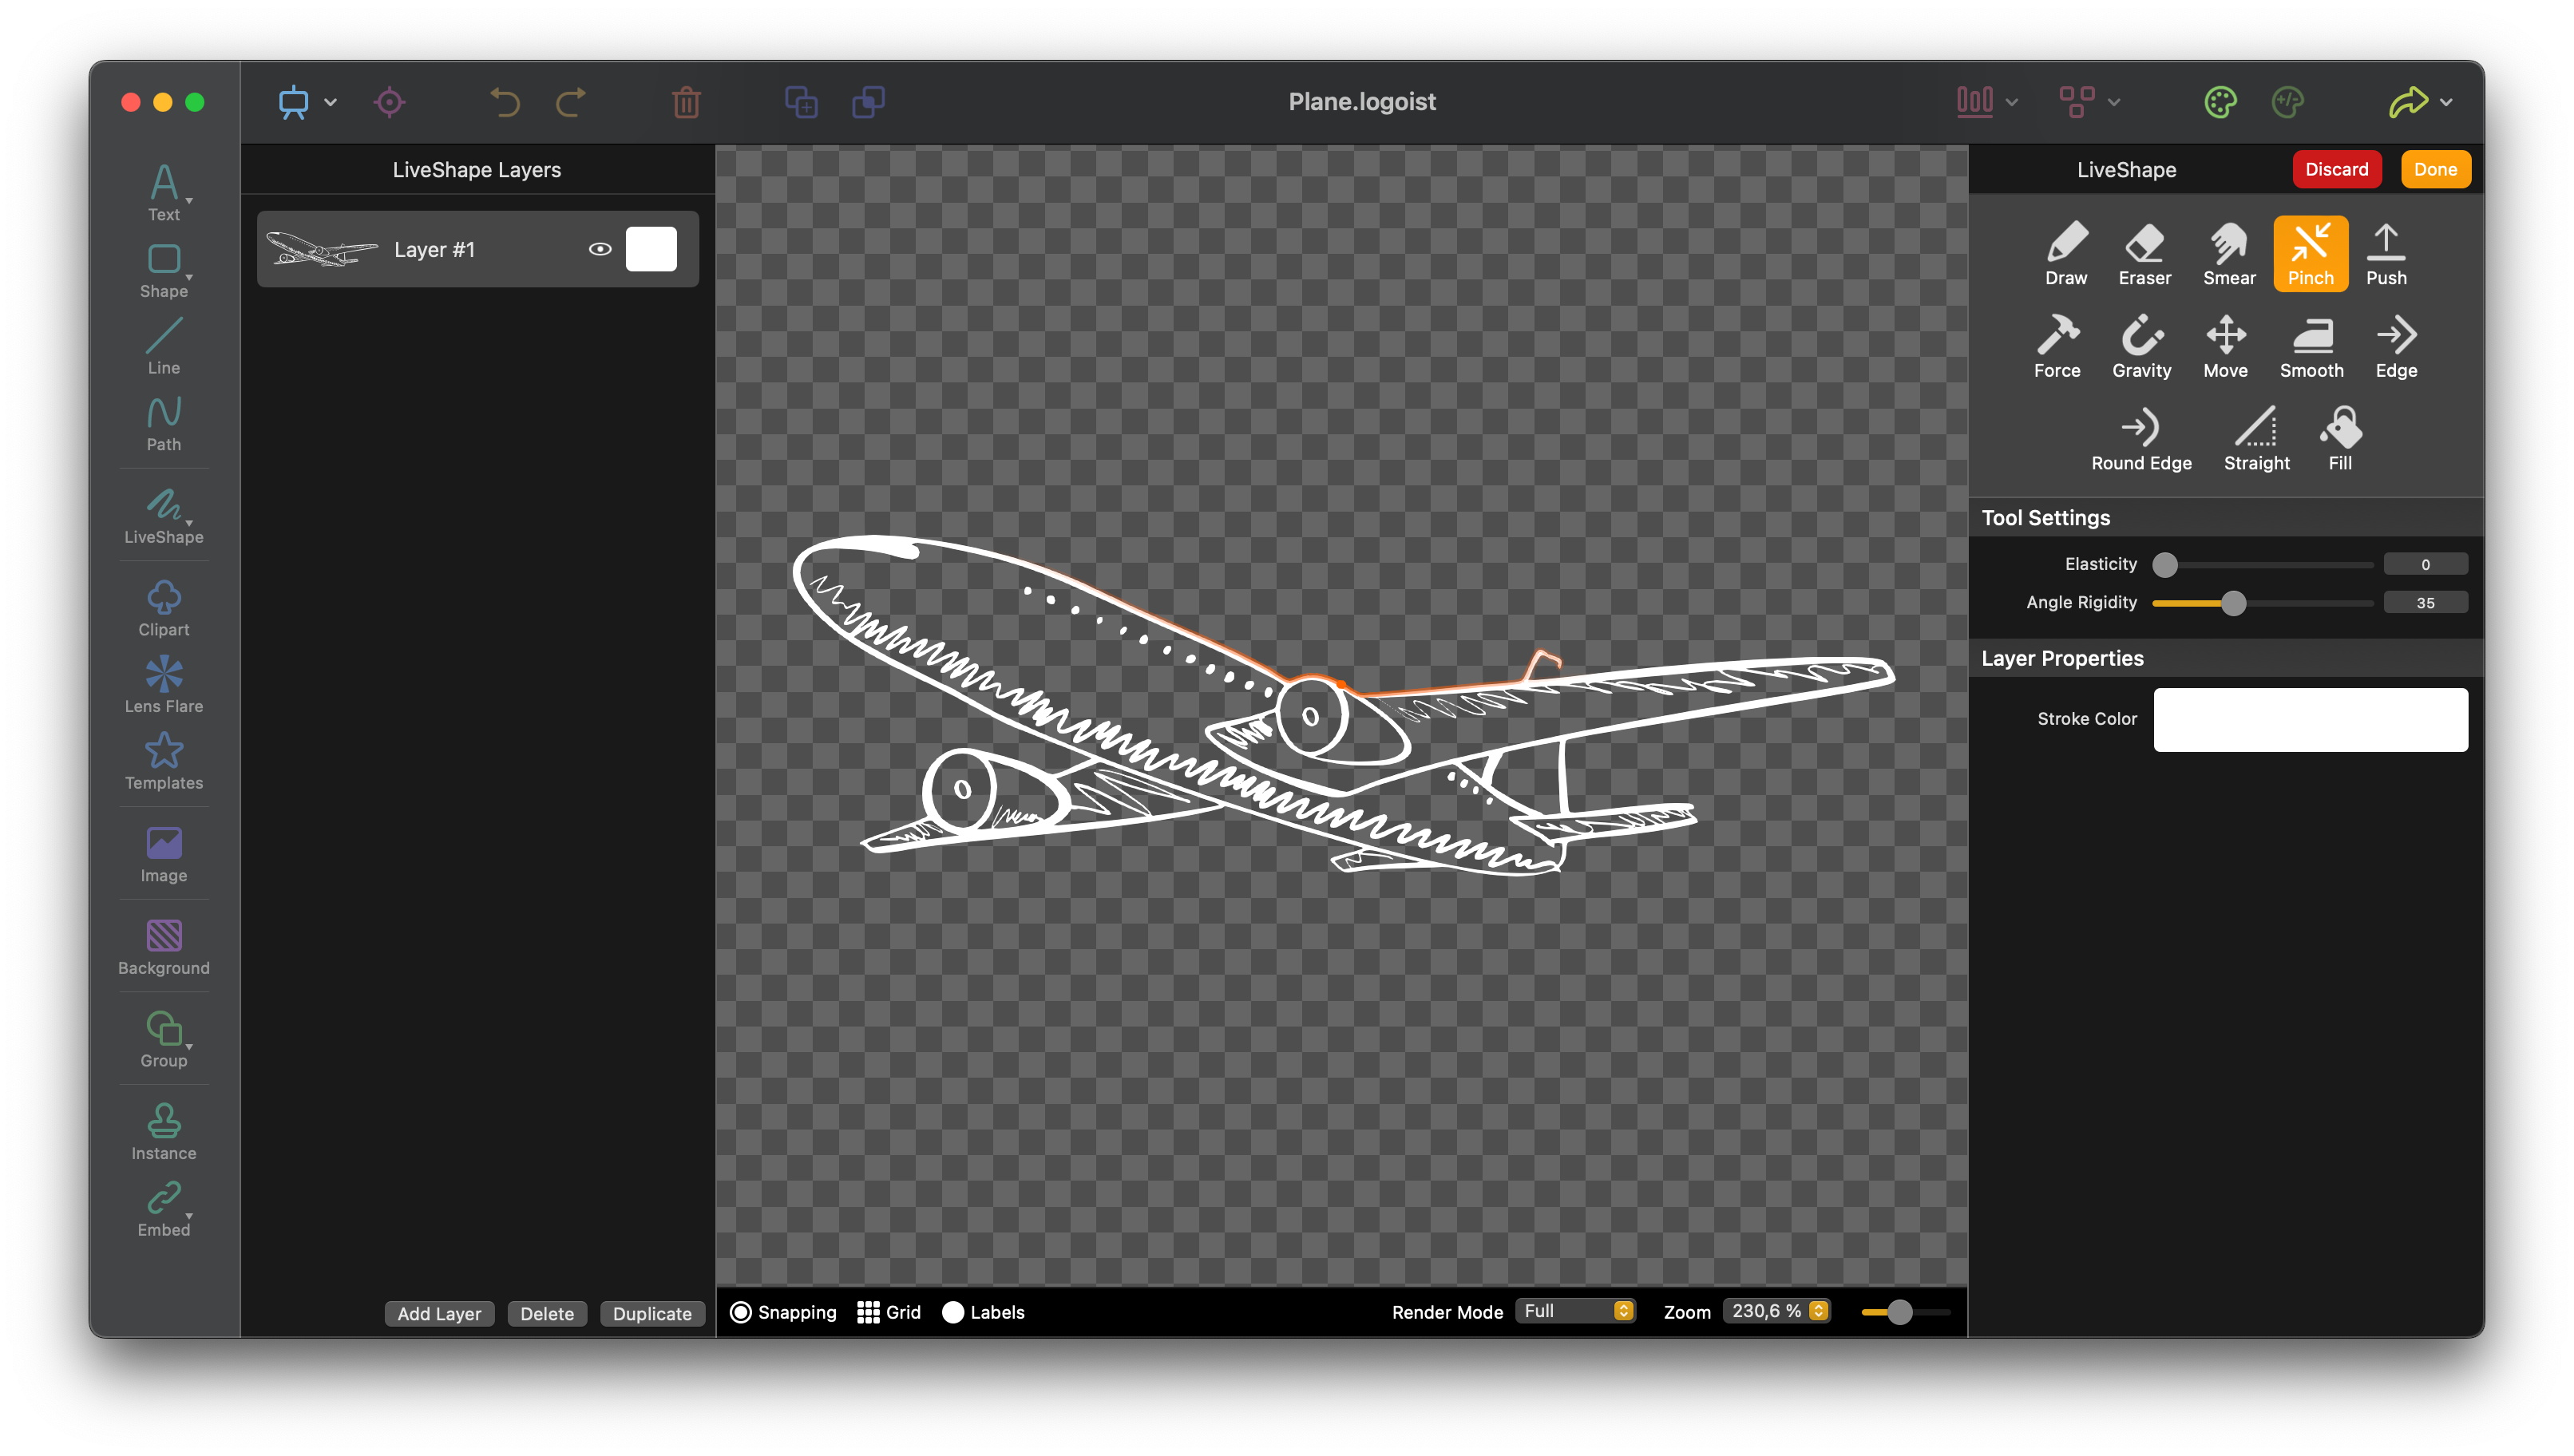Open the Clipart library
Screen dimensions: 2574x1456
point(164,608)
